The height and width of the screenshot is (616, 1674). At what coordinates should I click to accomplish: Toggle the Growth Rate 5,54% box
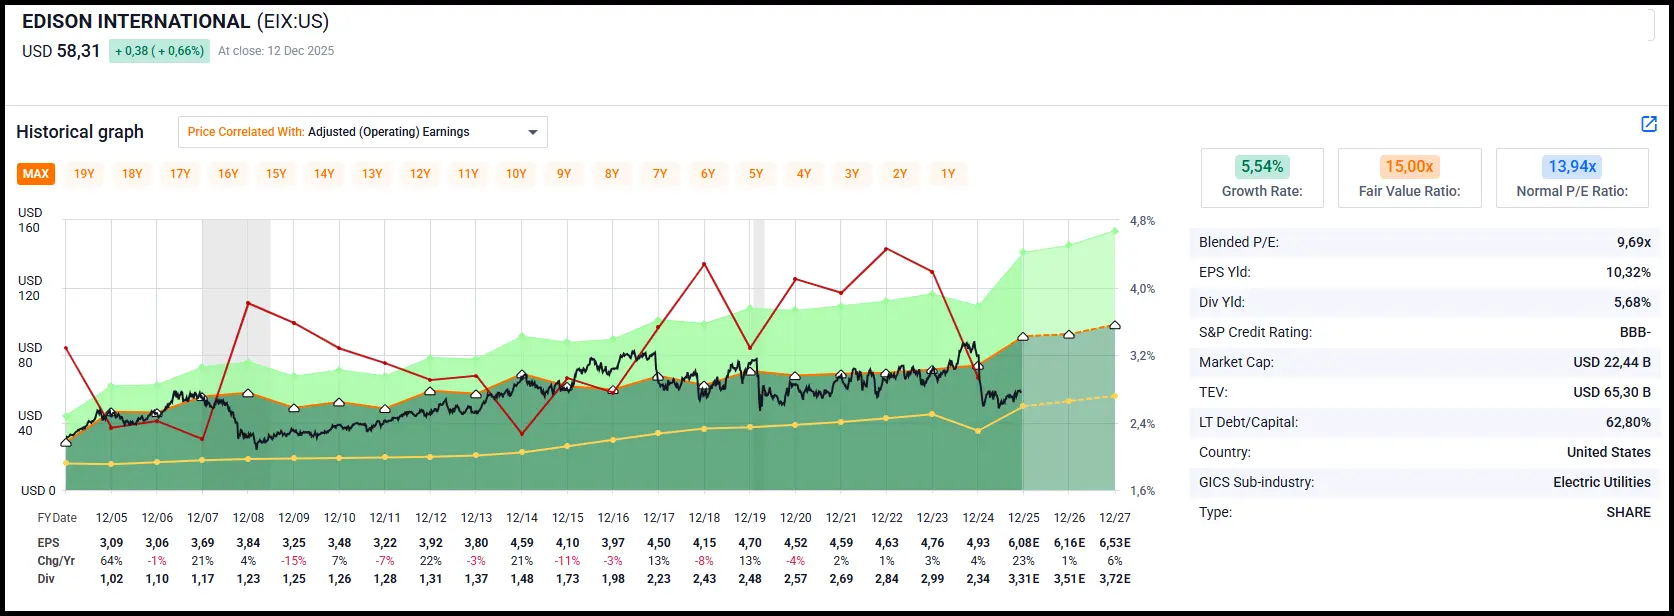(1262, 178)
